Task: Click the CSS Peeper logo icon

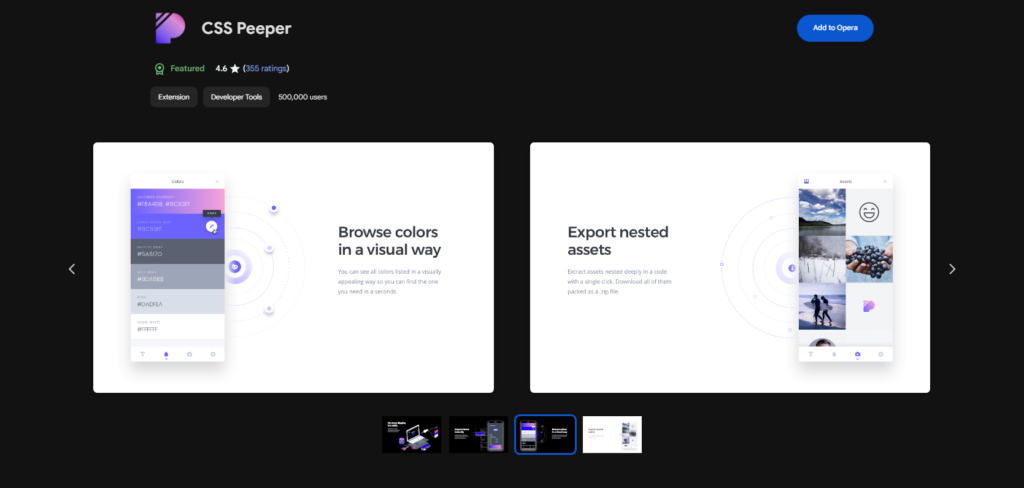Action: click(170, 28)
